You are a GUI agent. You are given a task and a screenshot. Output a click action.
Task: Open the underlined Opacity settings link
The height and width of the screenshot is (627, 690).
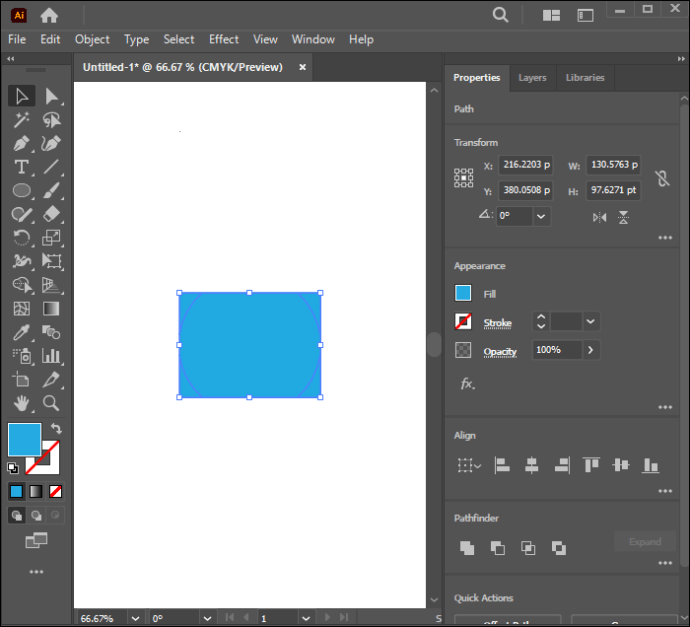click(x=500, y=352)
